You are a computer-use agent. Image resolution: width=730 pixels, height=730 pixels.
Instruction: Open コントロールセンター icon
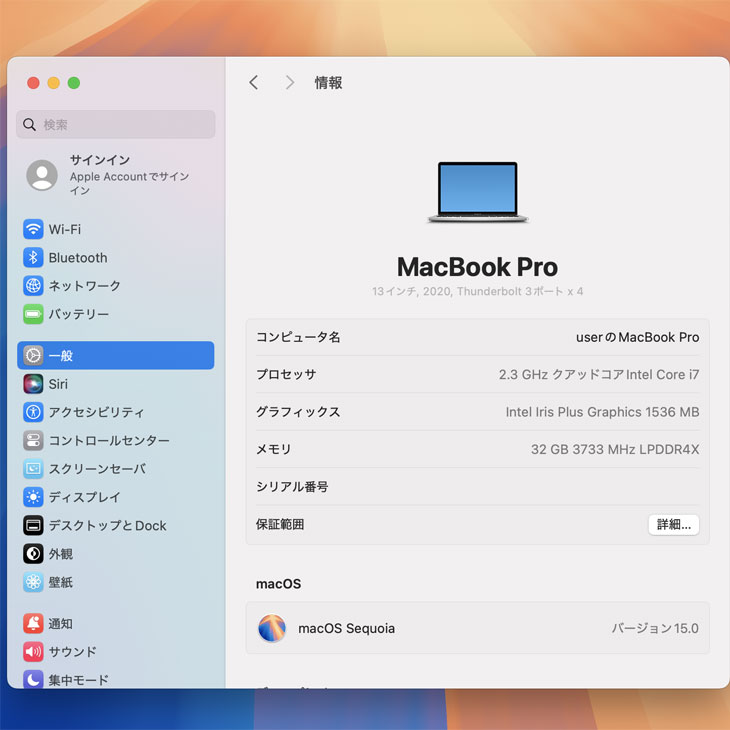click(x=33, y=440)
